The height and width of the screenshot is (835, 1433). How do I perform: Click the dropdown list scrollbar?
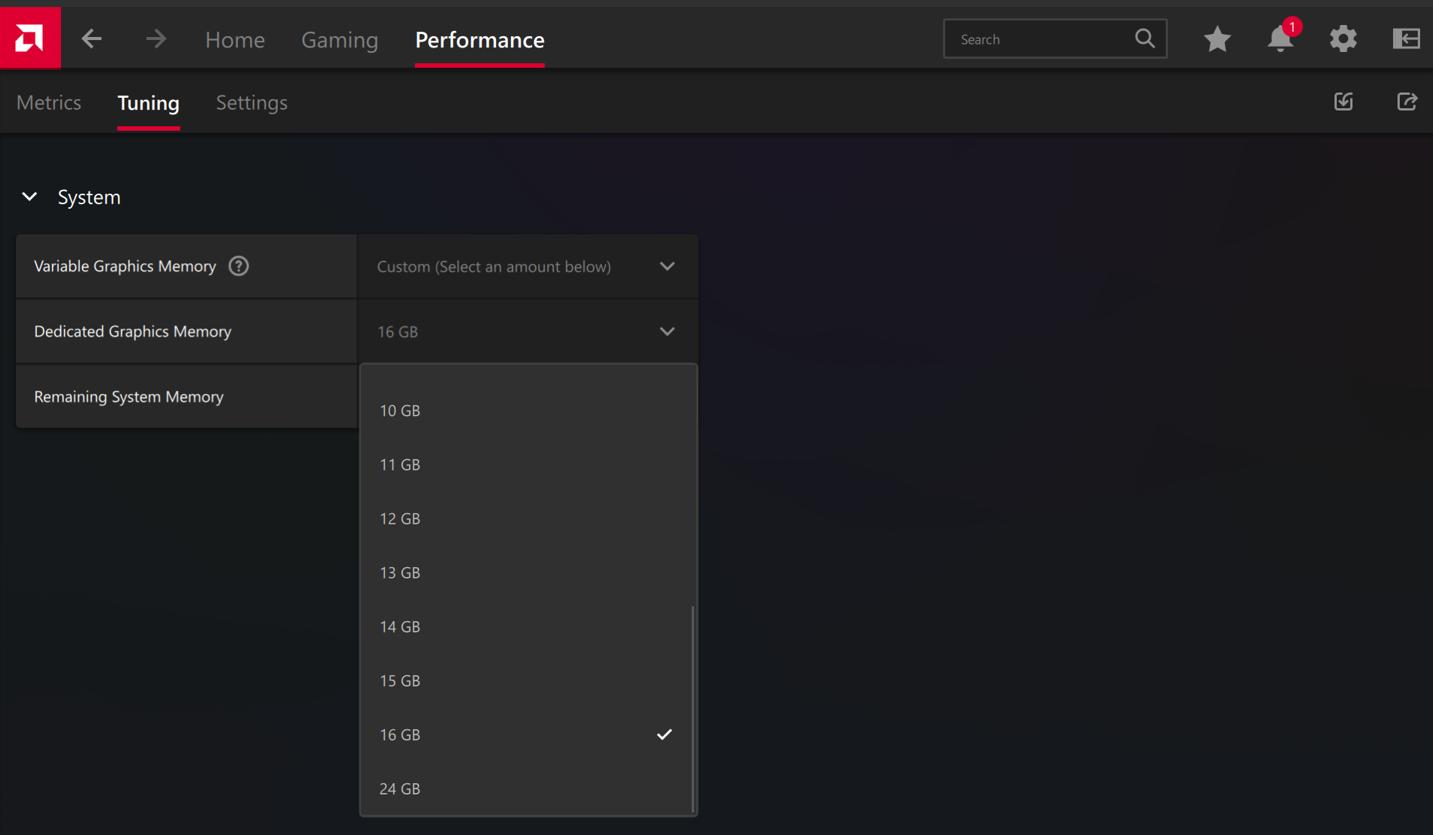coord(693,708)
